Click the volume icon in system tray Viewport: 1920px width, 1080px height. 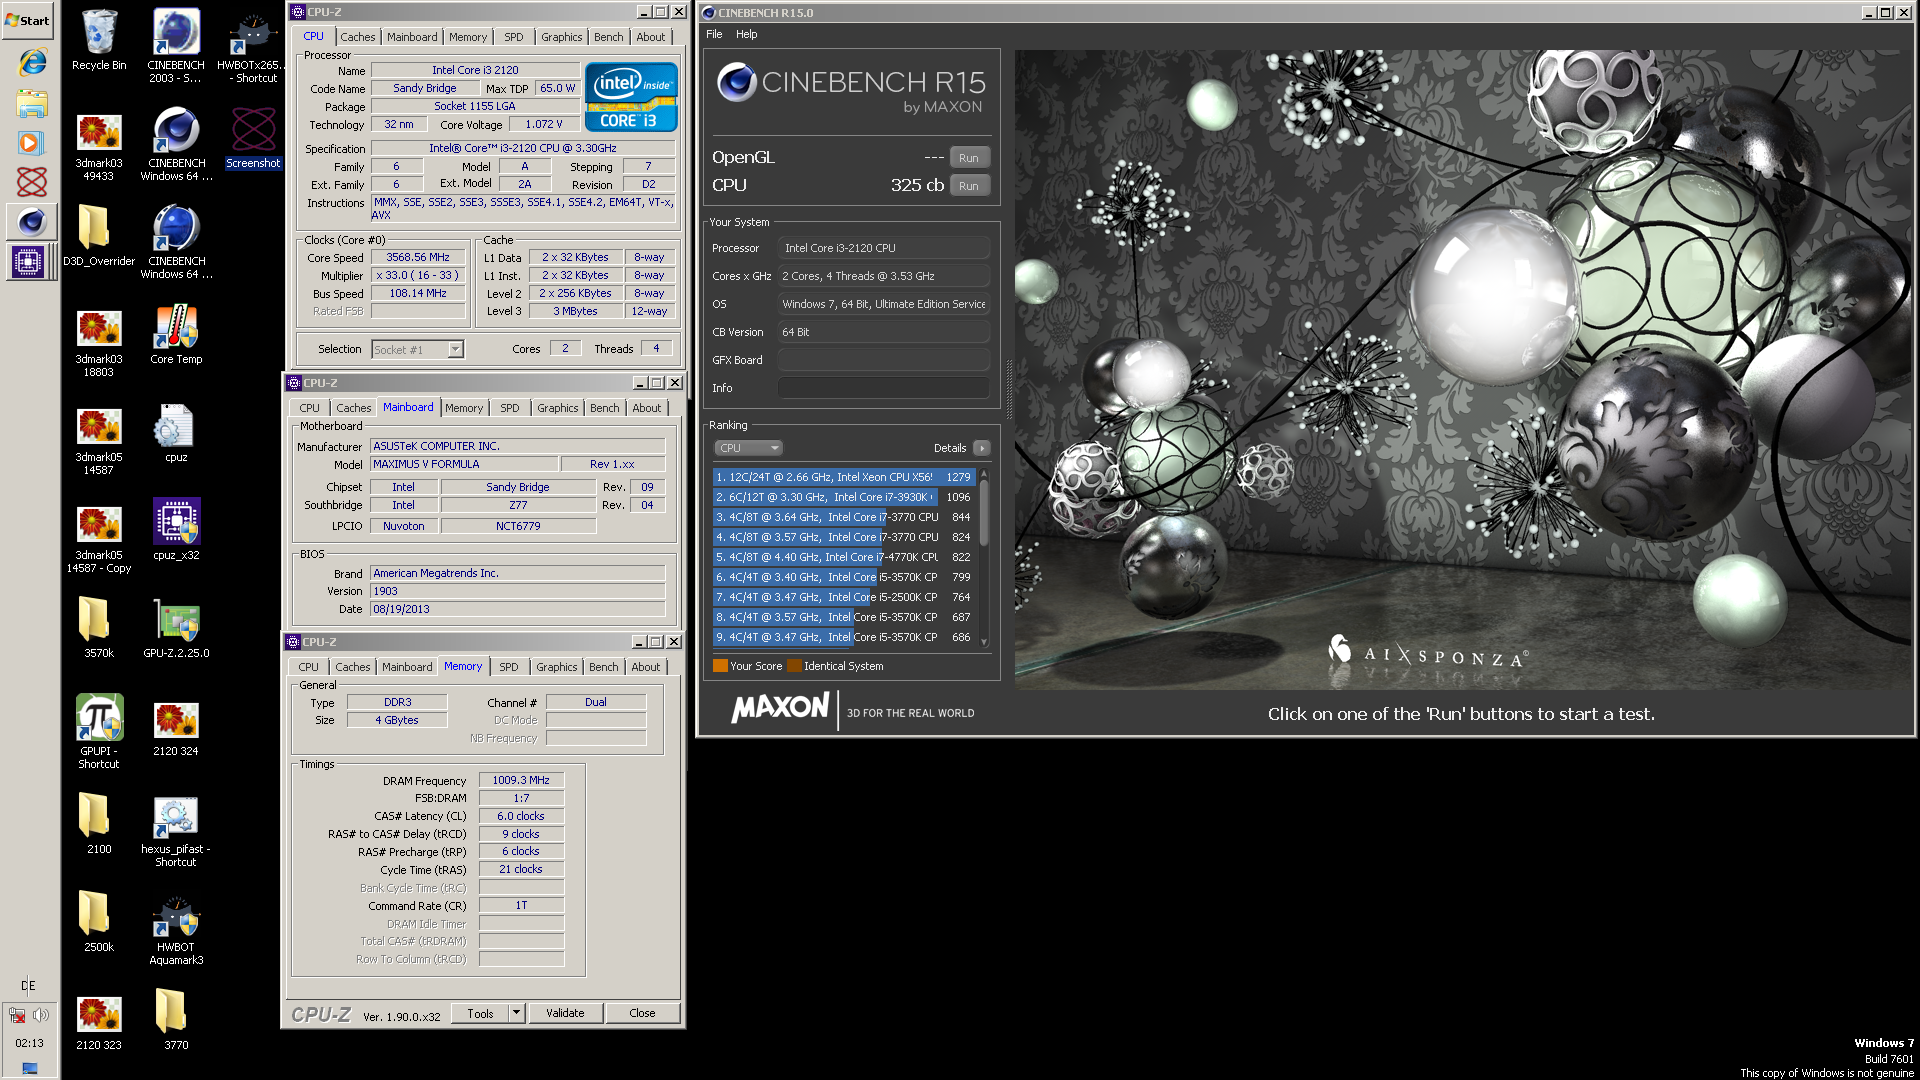tap(41, 1015)
